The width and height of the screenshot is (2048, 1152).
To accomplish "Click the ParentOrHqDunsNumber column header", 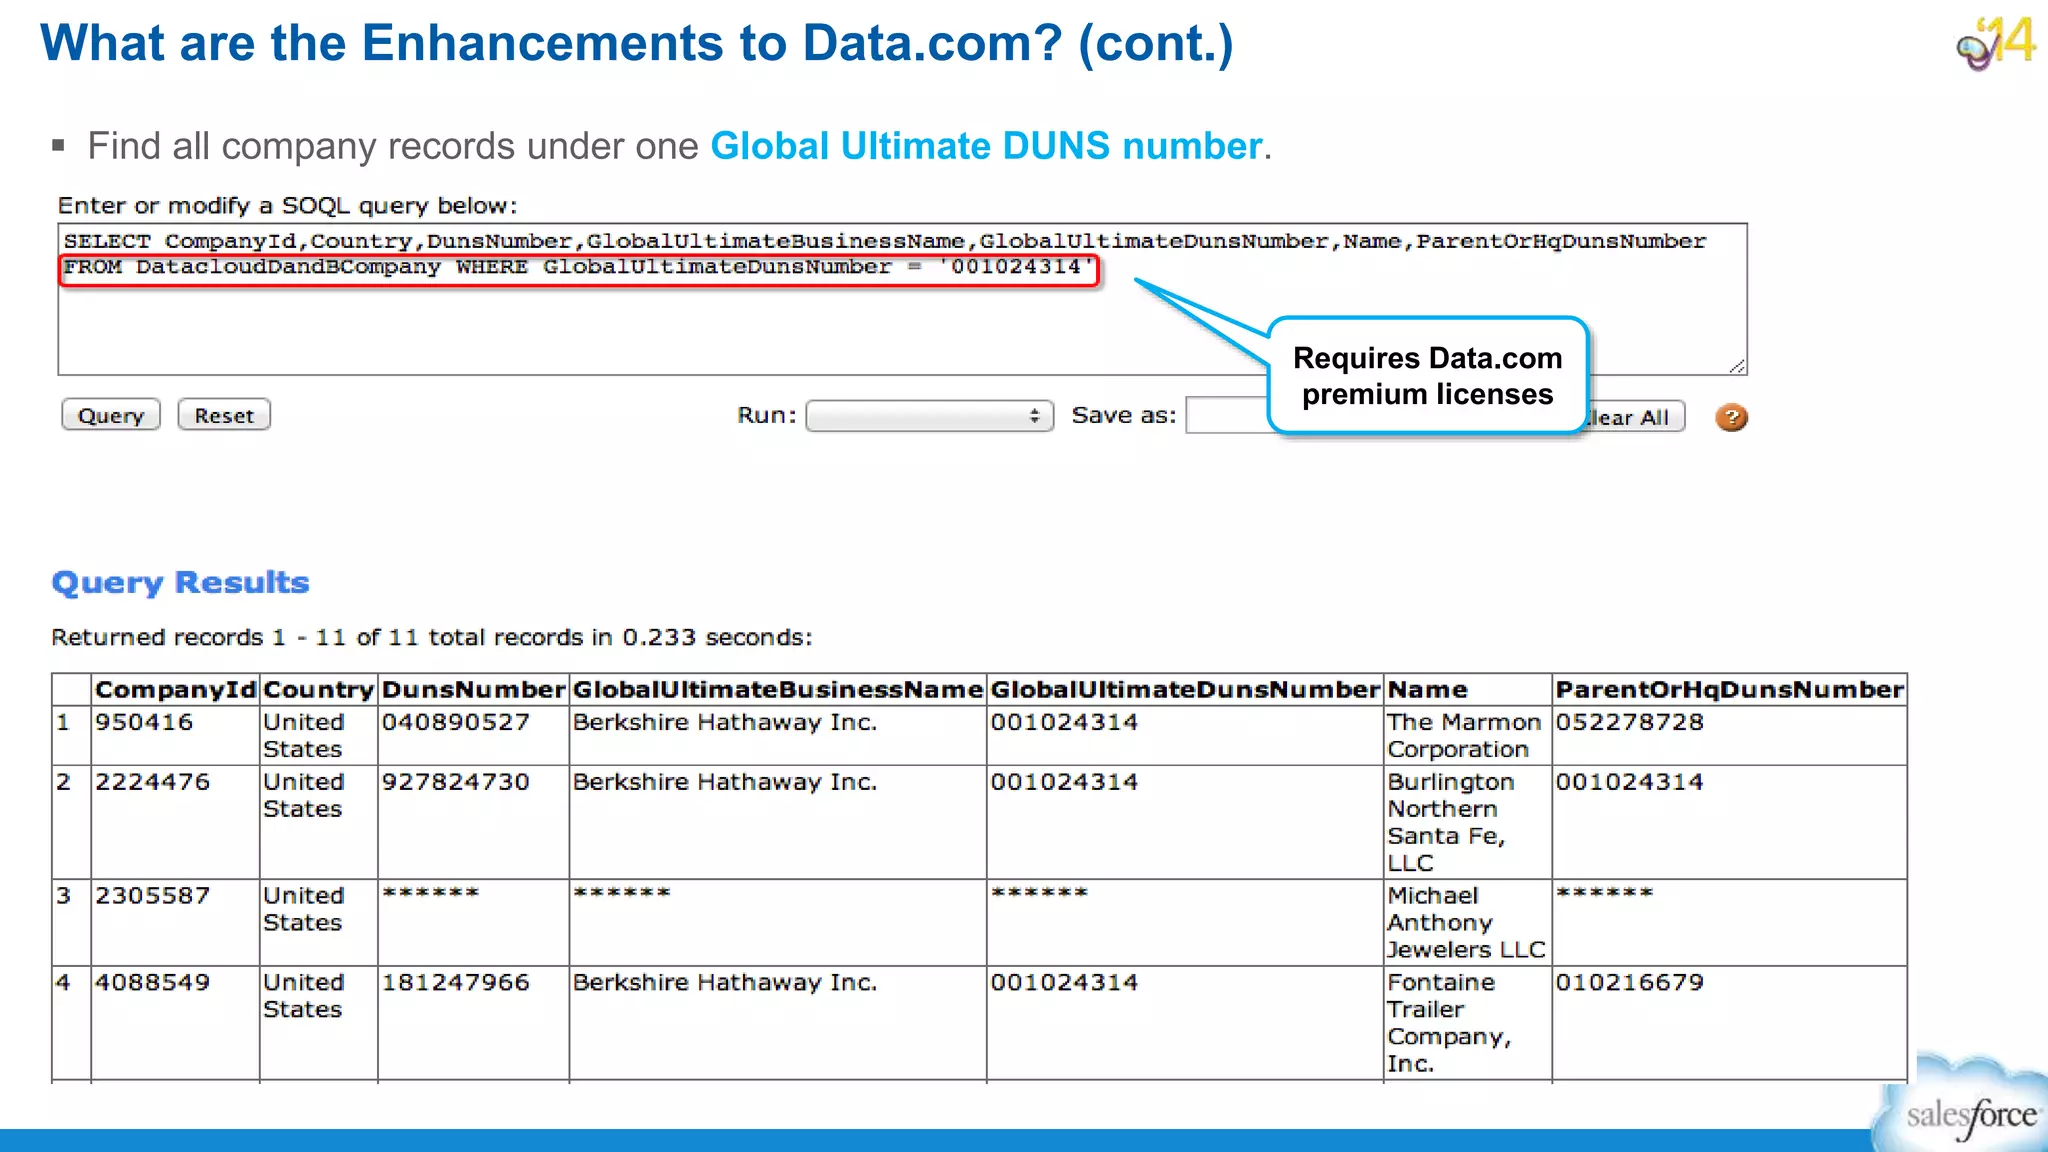I will click(x=1729, y=690).
